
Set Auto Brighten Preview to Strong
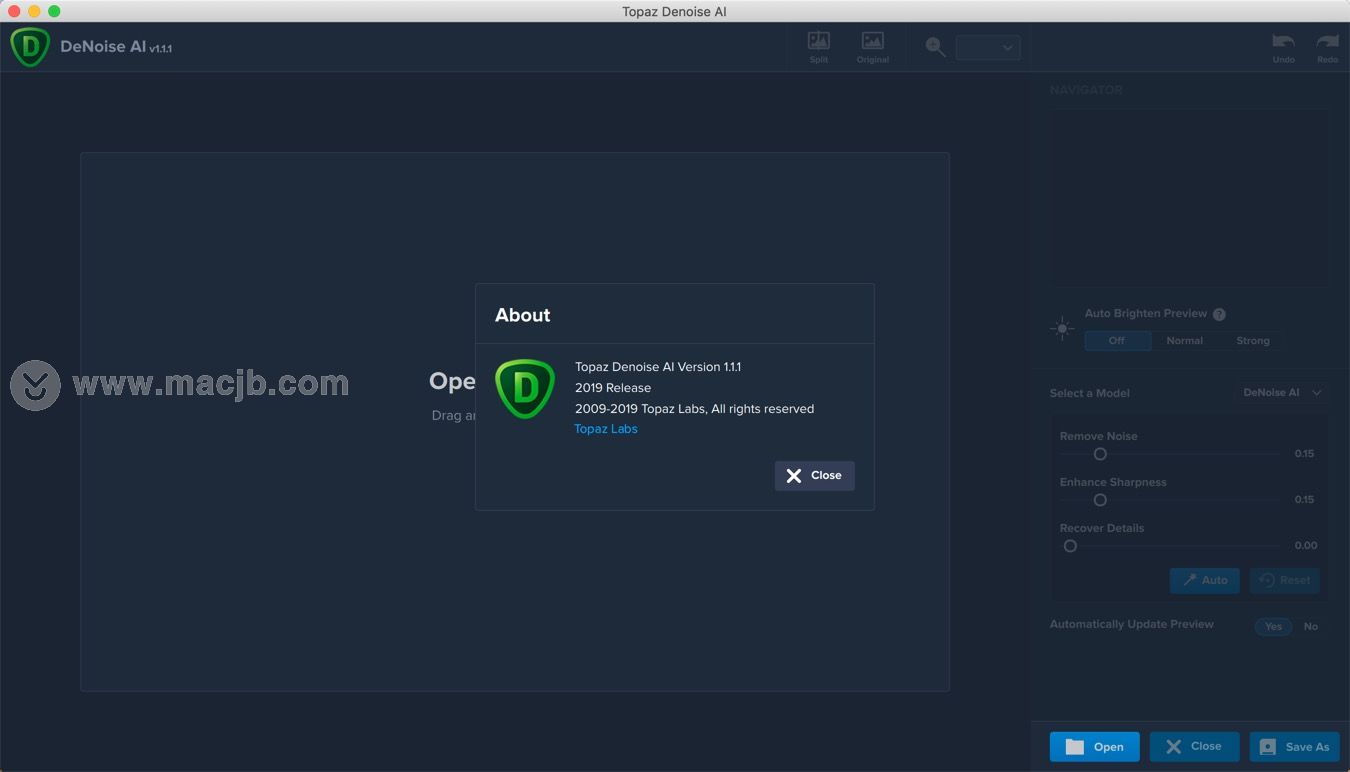tap(1253, 341)
